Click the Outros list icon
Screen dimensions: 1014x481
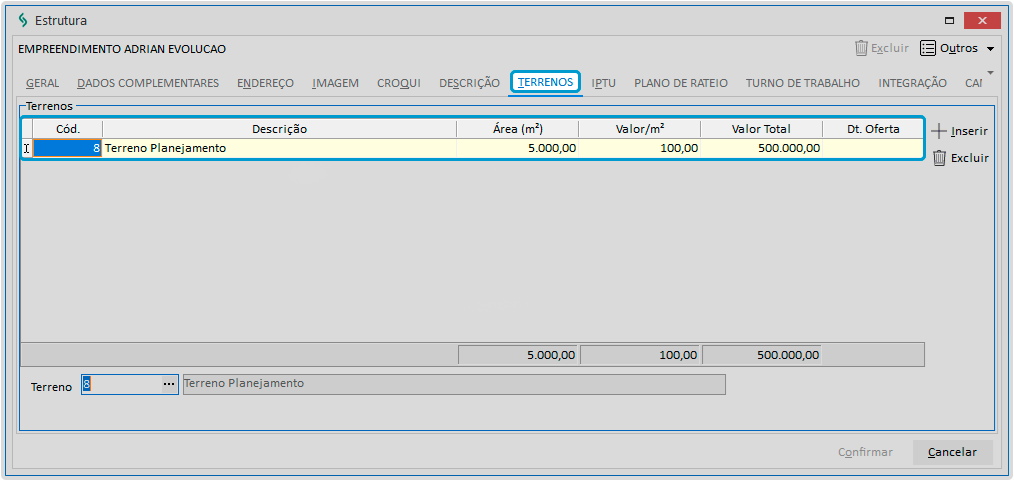928,48
